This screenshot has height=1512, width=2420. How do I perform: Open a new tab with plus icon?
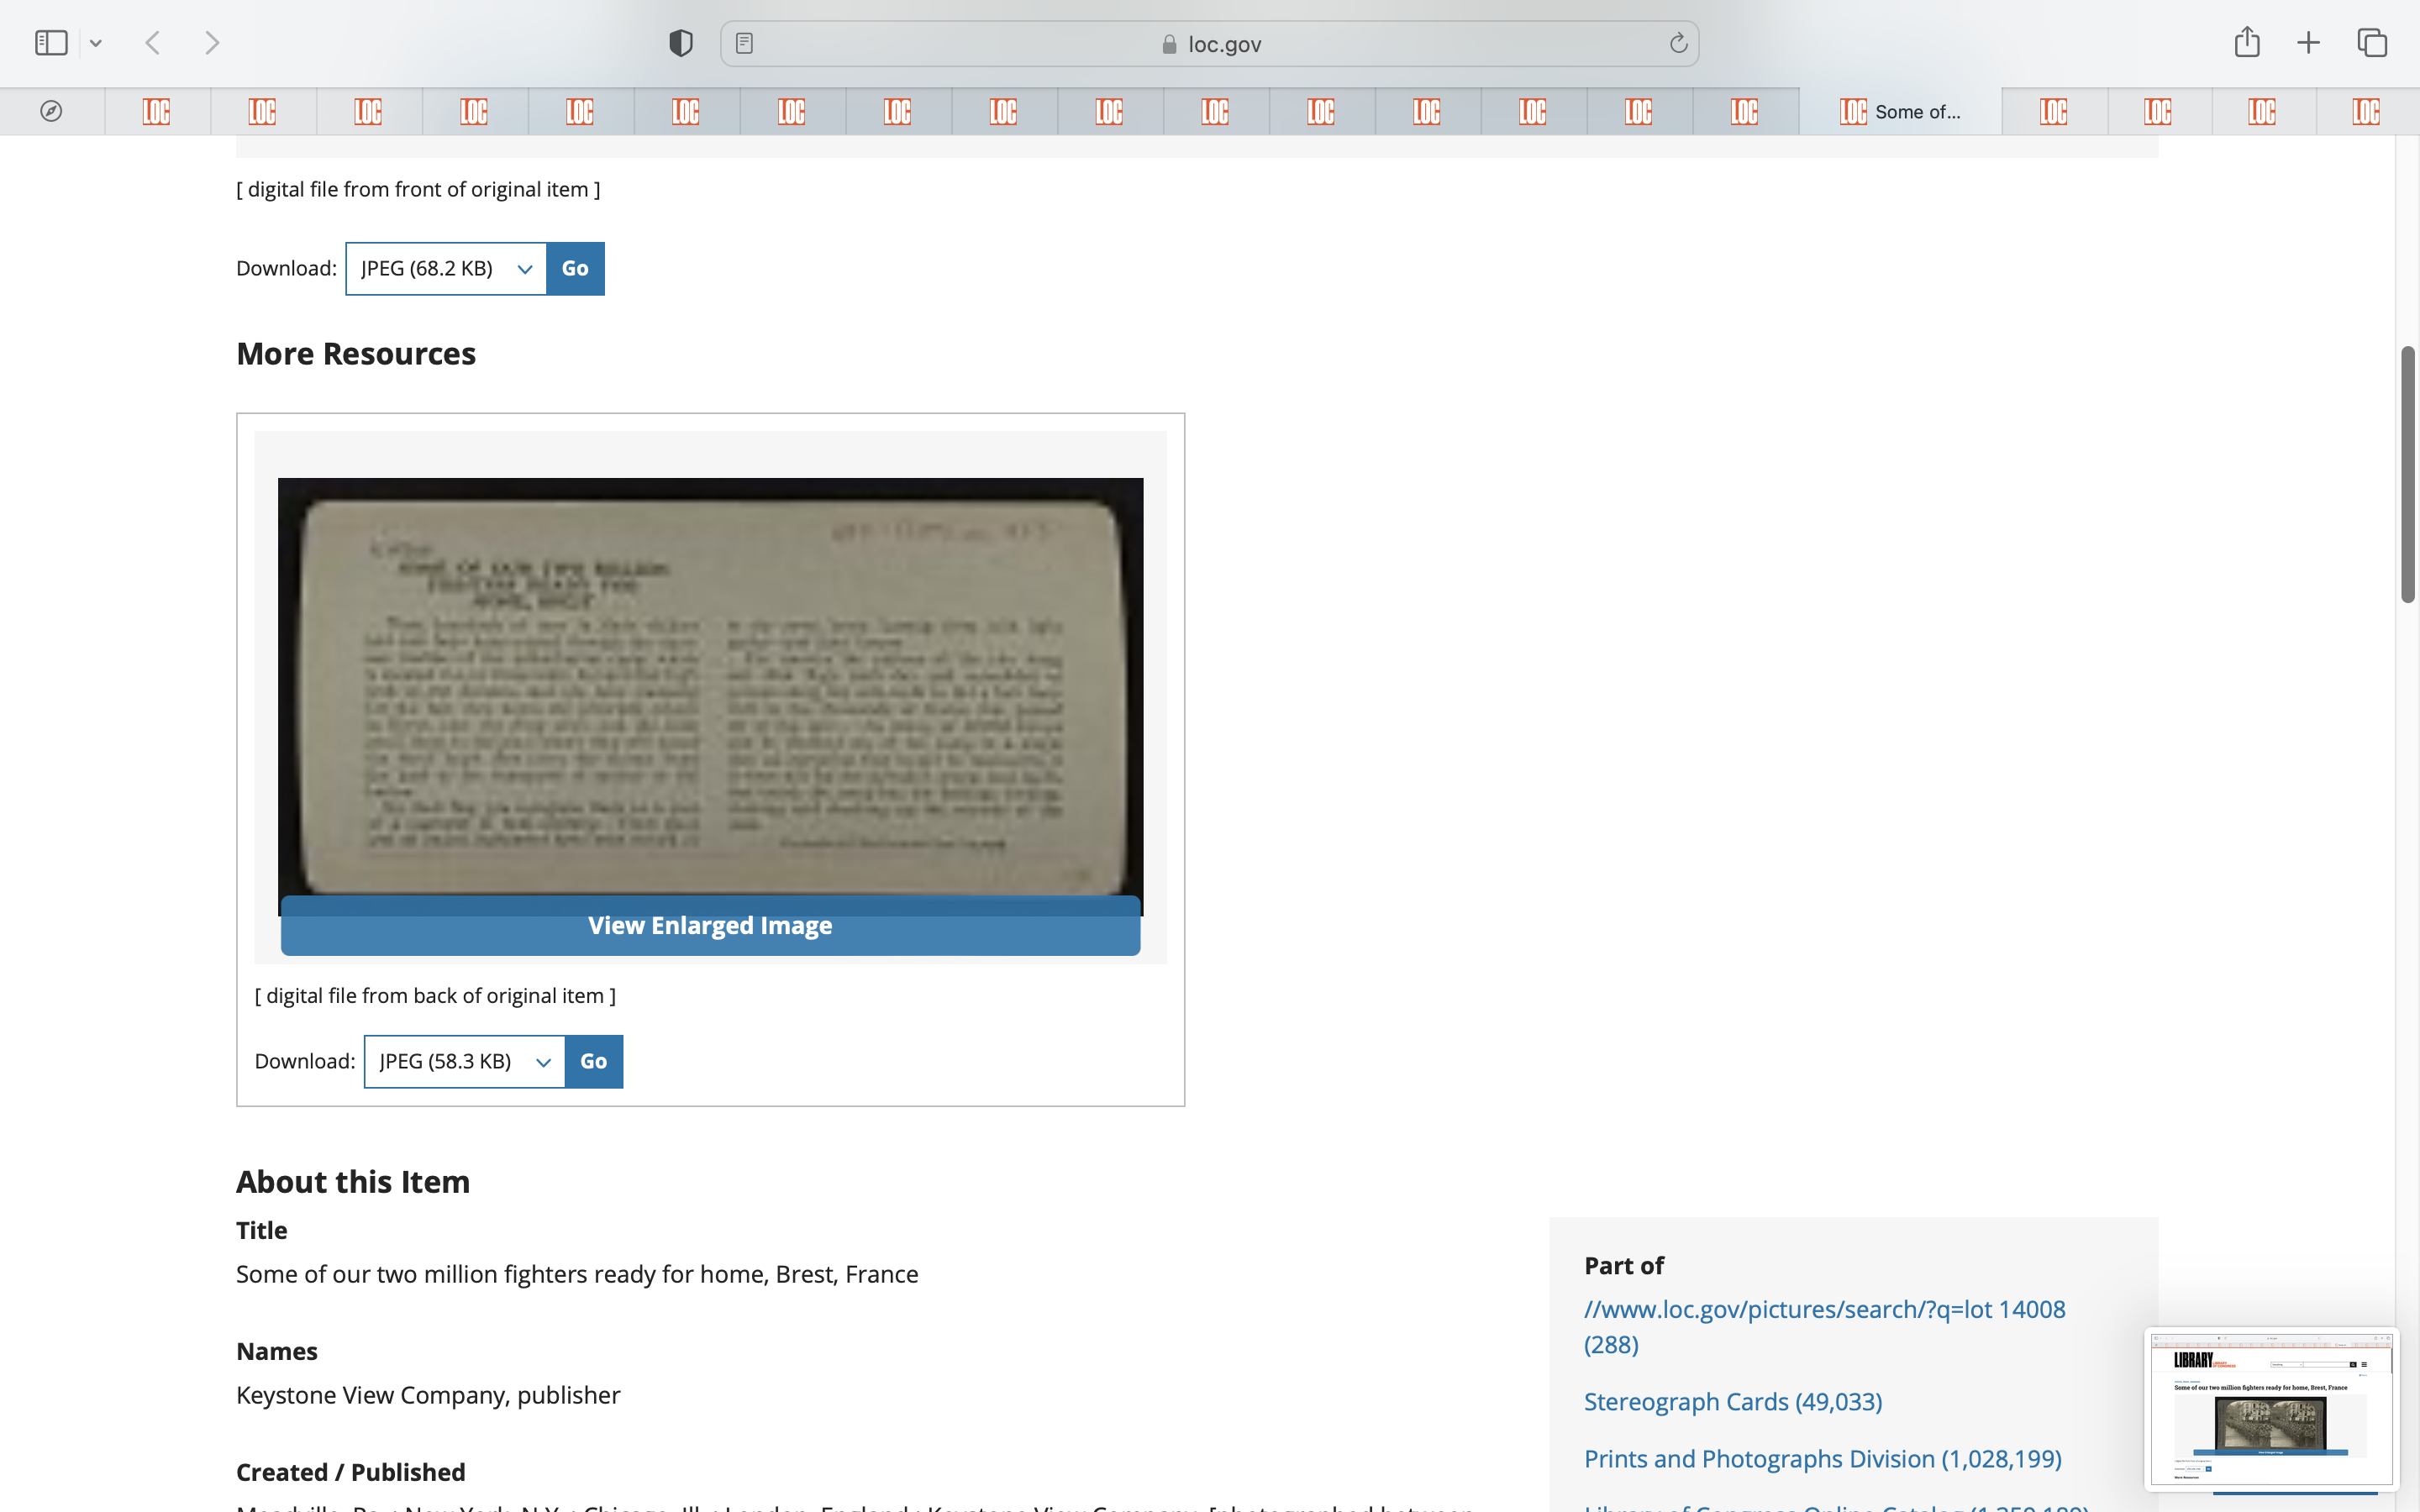(2308, 43)
